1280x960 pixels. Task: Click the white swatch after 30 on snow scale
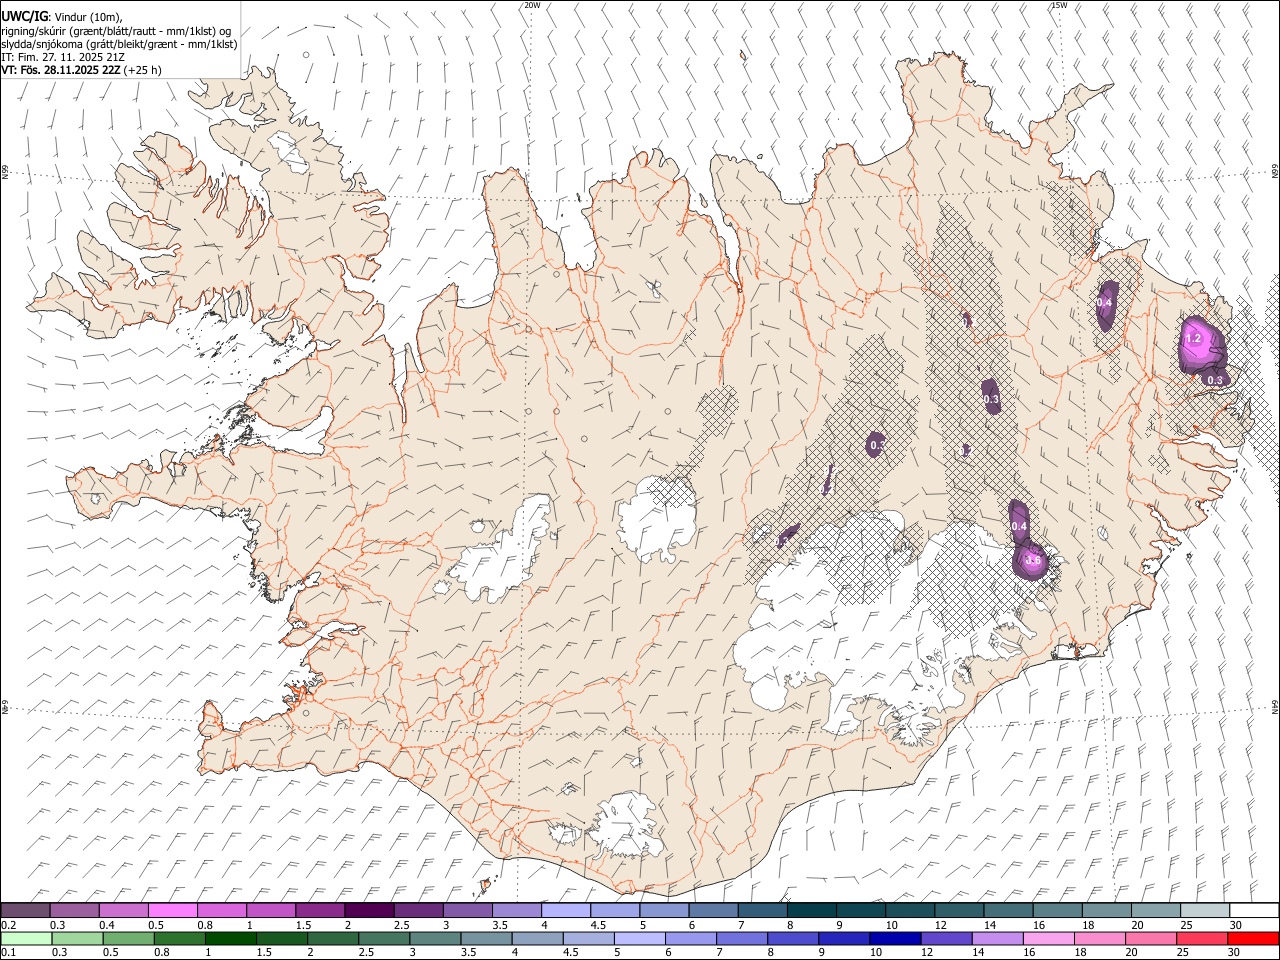coord(1253,911)
